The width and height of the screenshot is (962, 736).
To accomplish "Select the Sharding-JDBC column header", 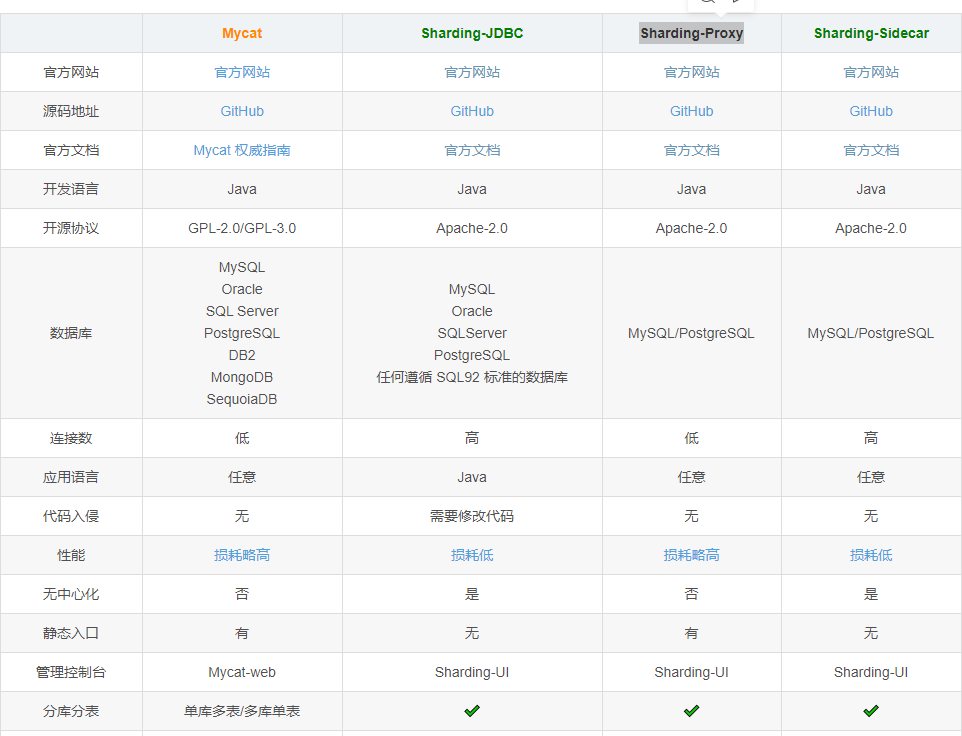I will click(472, 33).
